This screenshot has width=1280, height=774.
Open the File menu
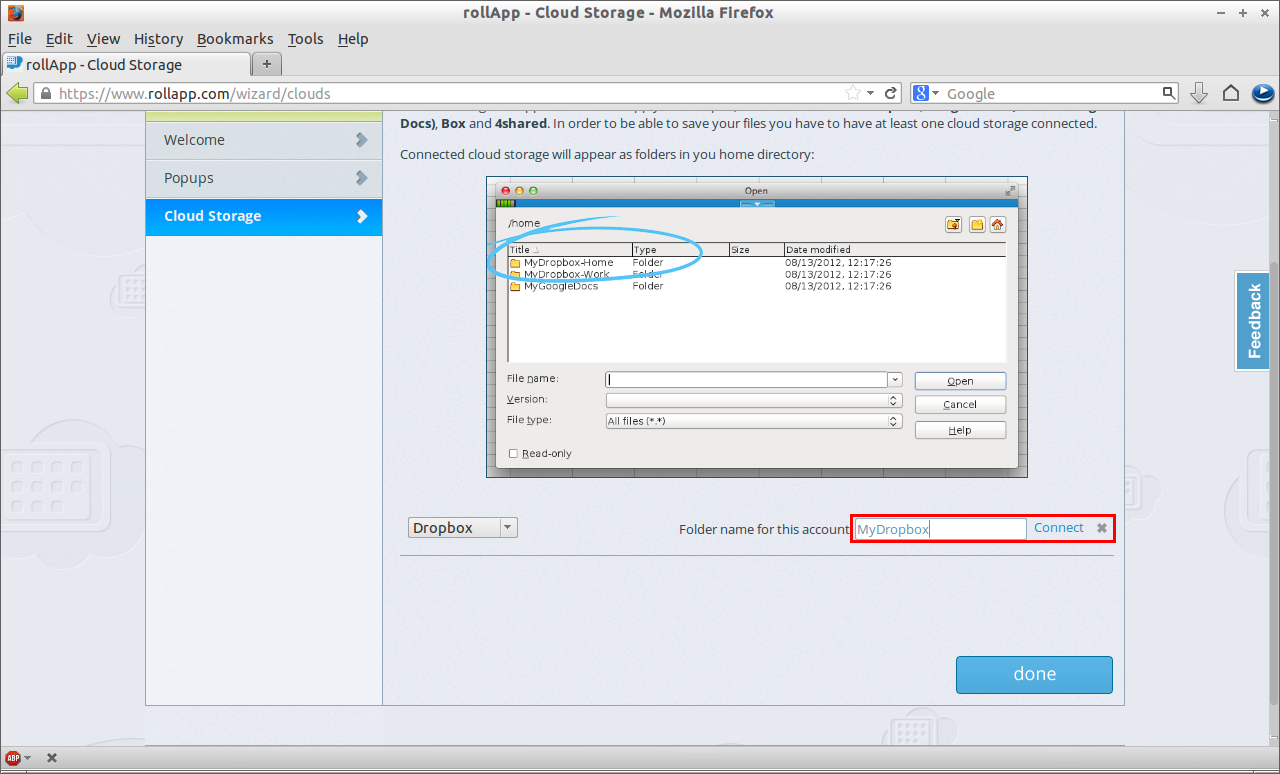point(20,39)
